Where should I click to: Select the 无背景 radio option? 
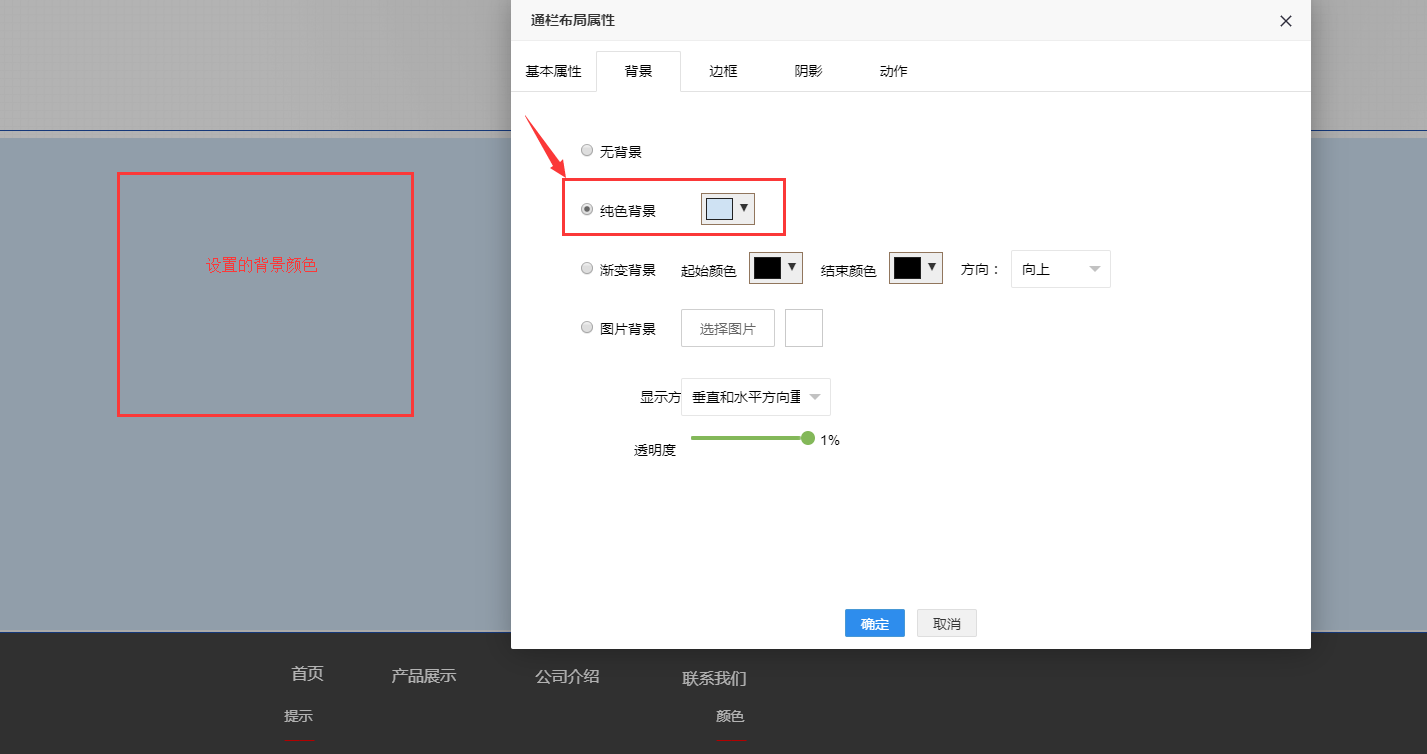(587, 151)
